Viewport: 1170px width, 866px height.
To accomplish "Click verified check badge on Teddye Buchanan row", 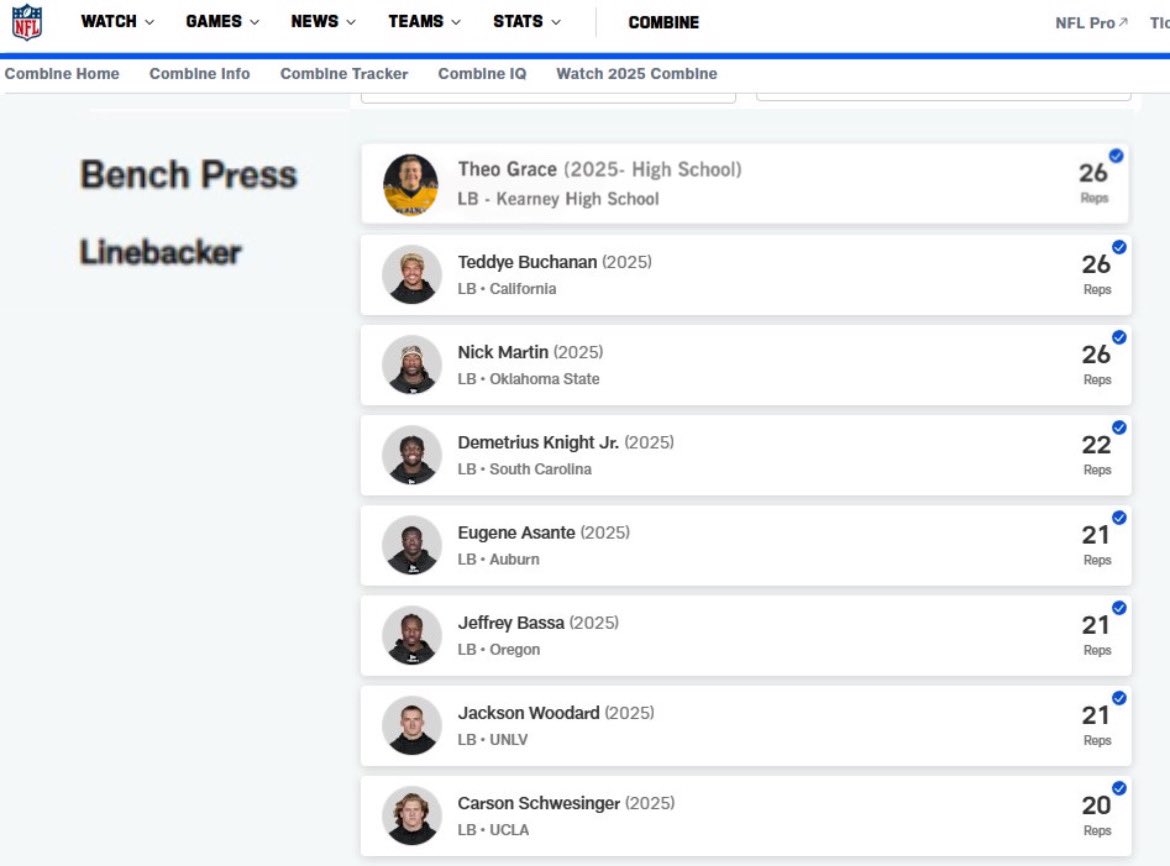I will pyautogui.click(x=1119, y=247).
